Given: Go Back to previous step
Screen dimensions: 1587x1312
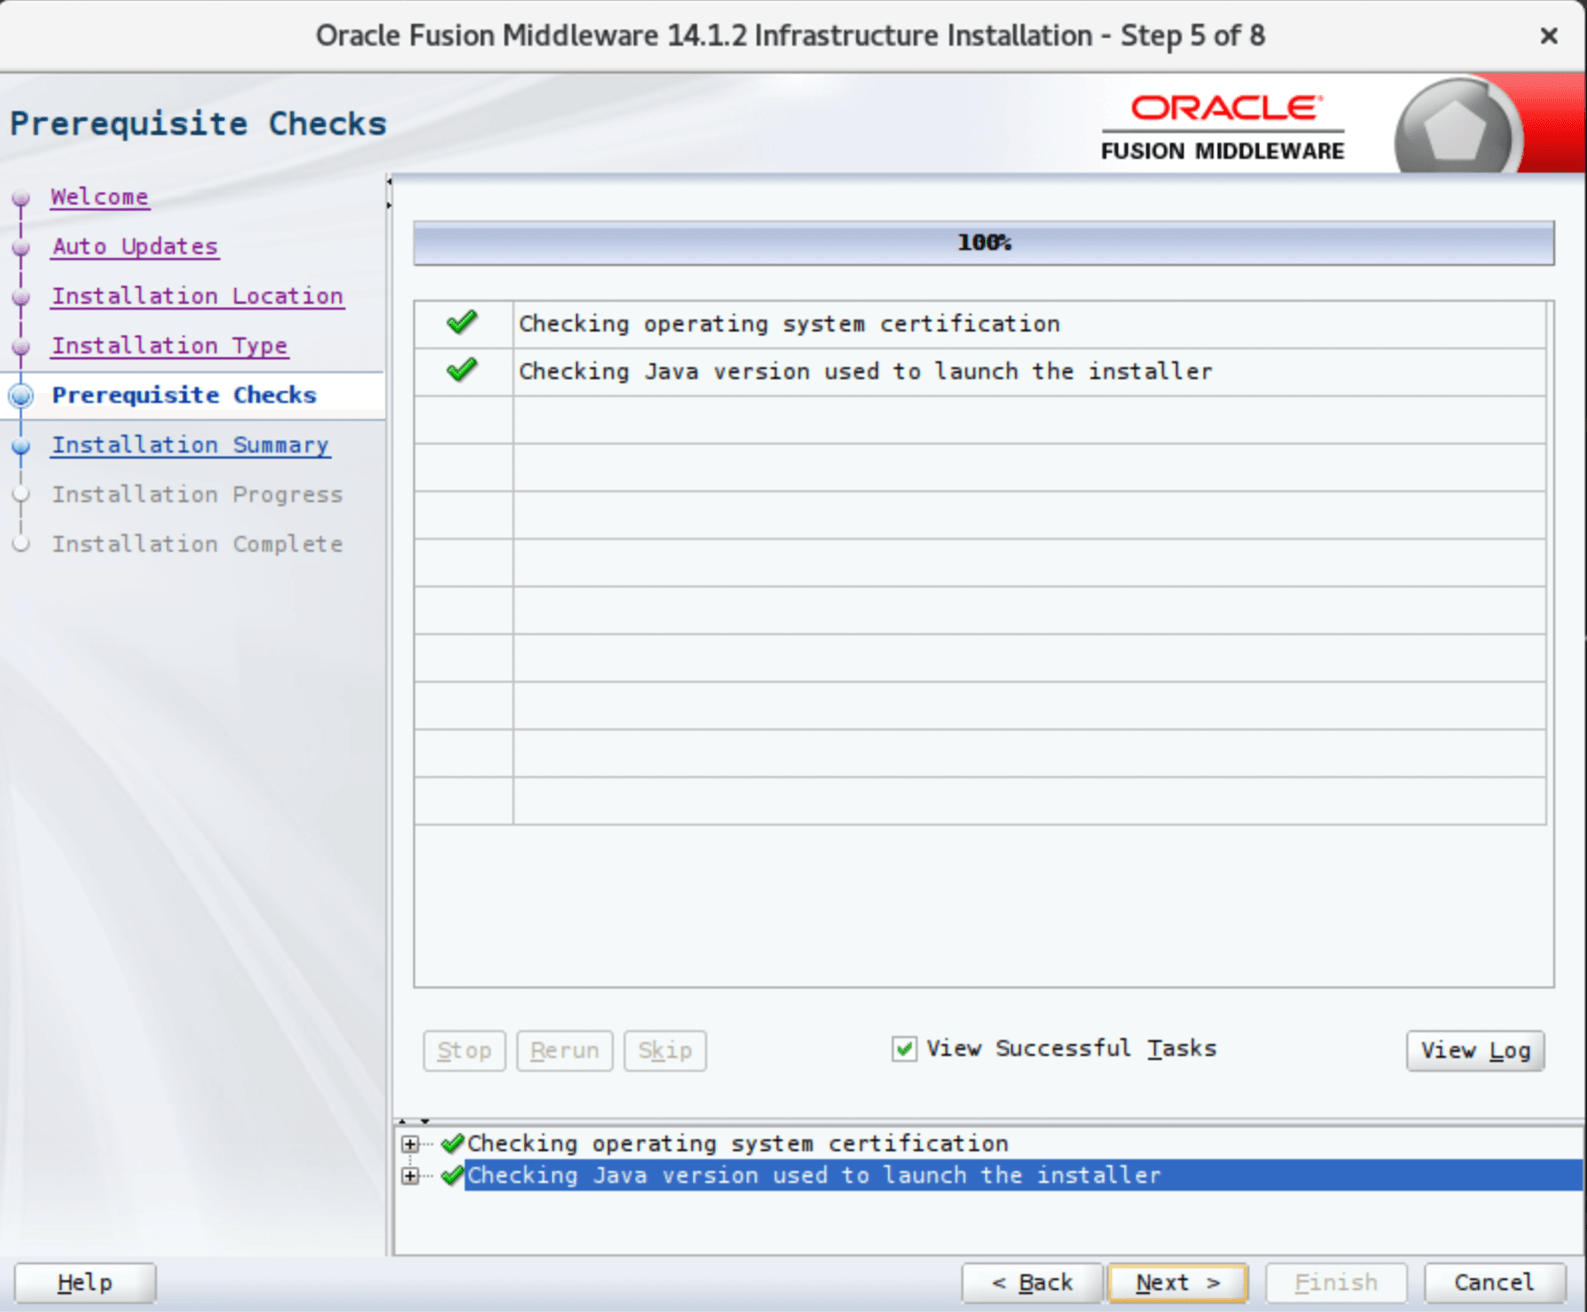Looking at the screenshot, I should tap(1032, 1282).
